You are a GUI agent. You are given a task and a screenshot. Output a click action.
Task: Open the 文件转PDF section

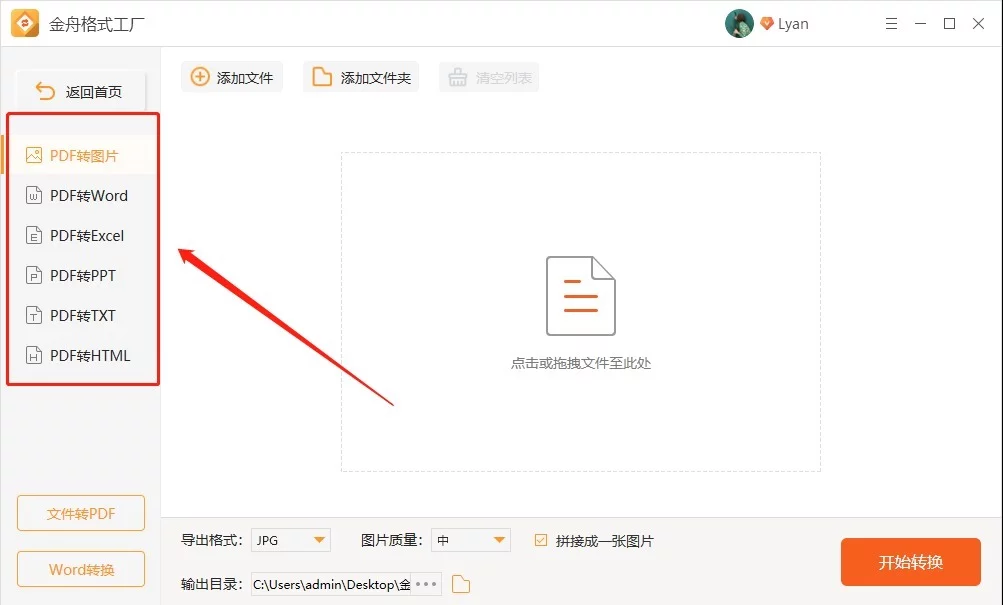pos(81,513)
